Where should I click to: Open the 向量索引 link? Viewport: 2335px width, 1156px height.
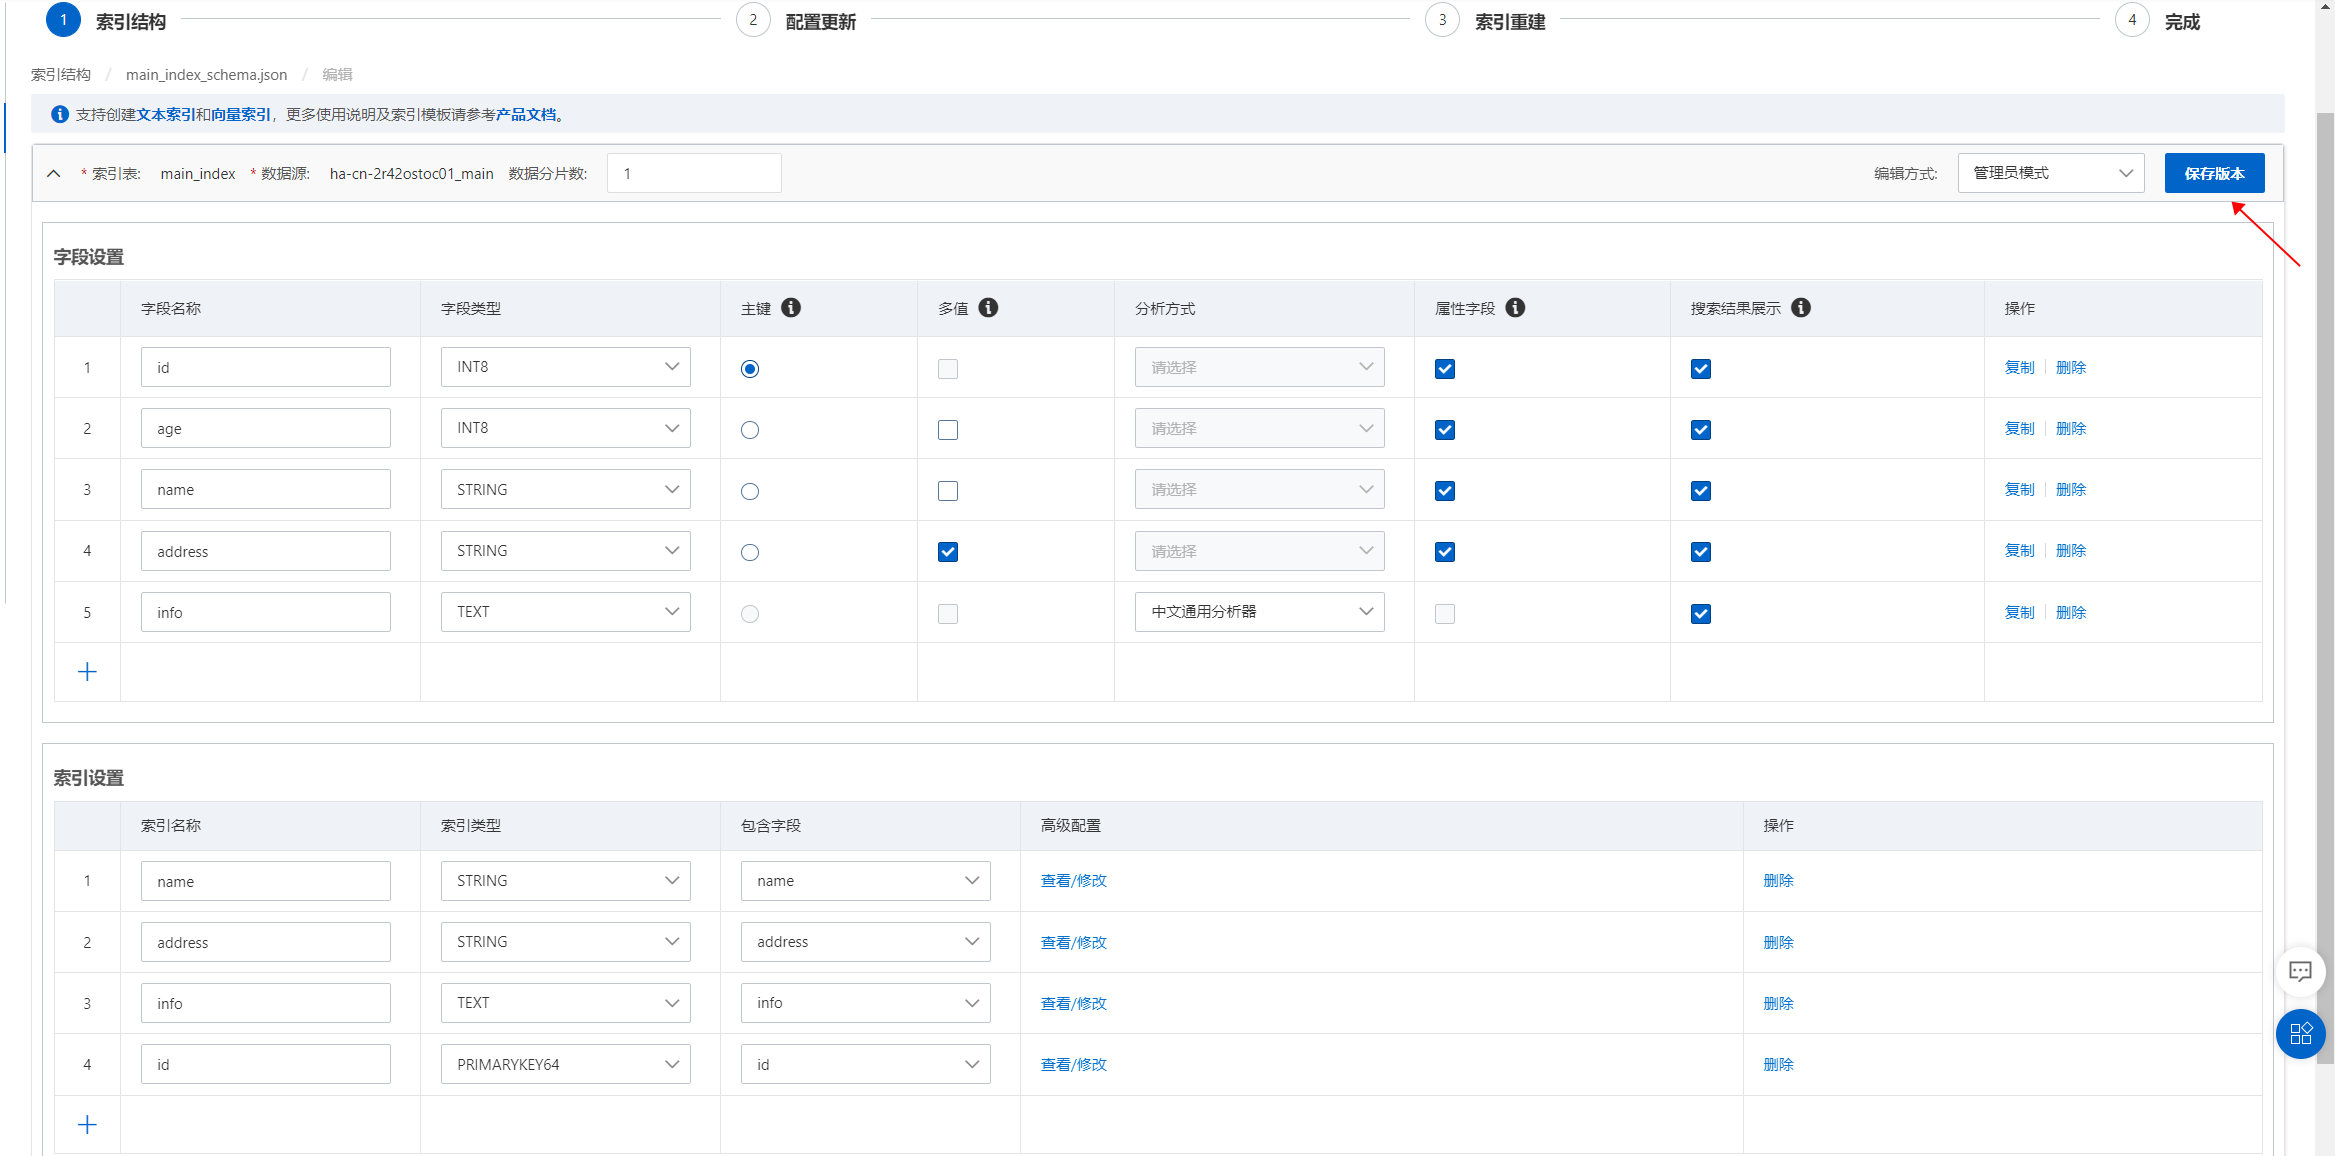tap(241, 115)
